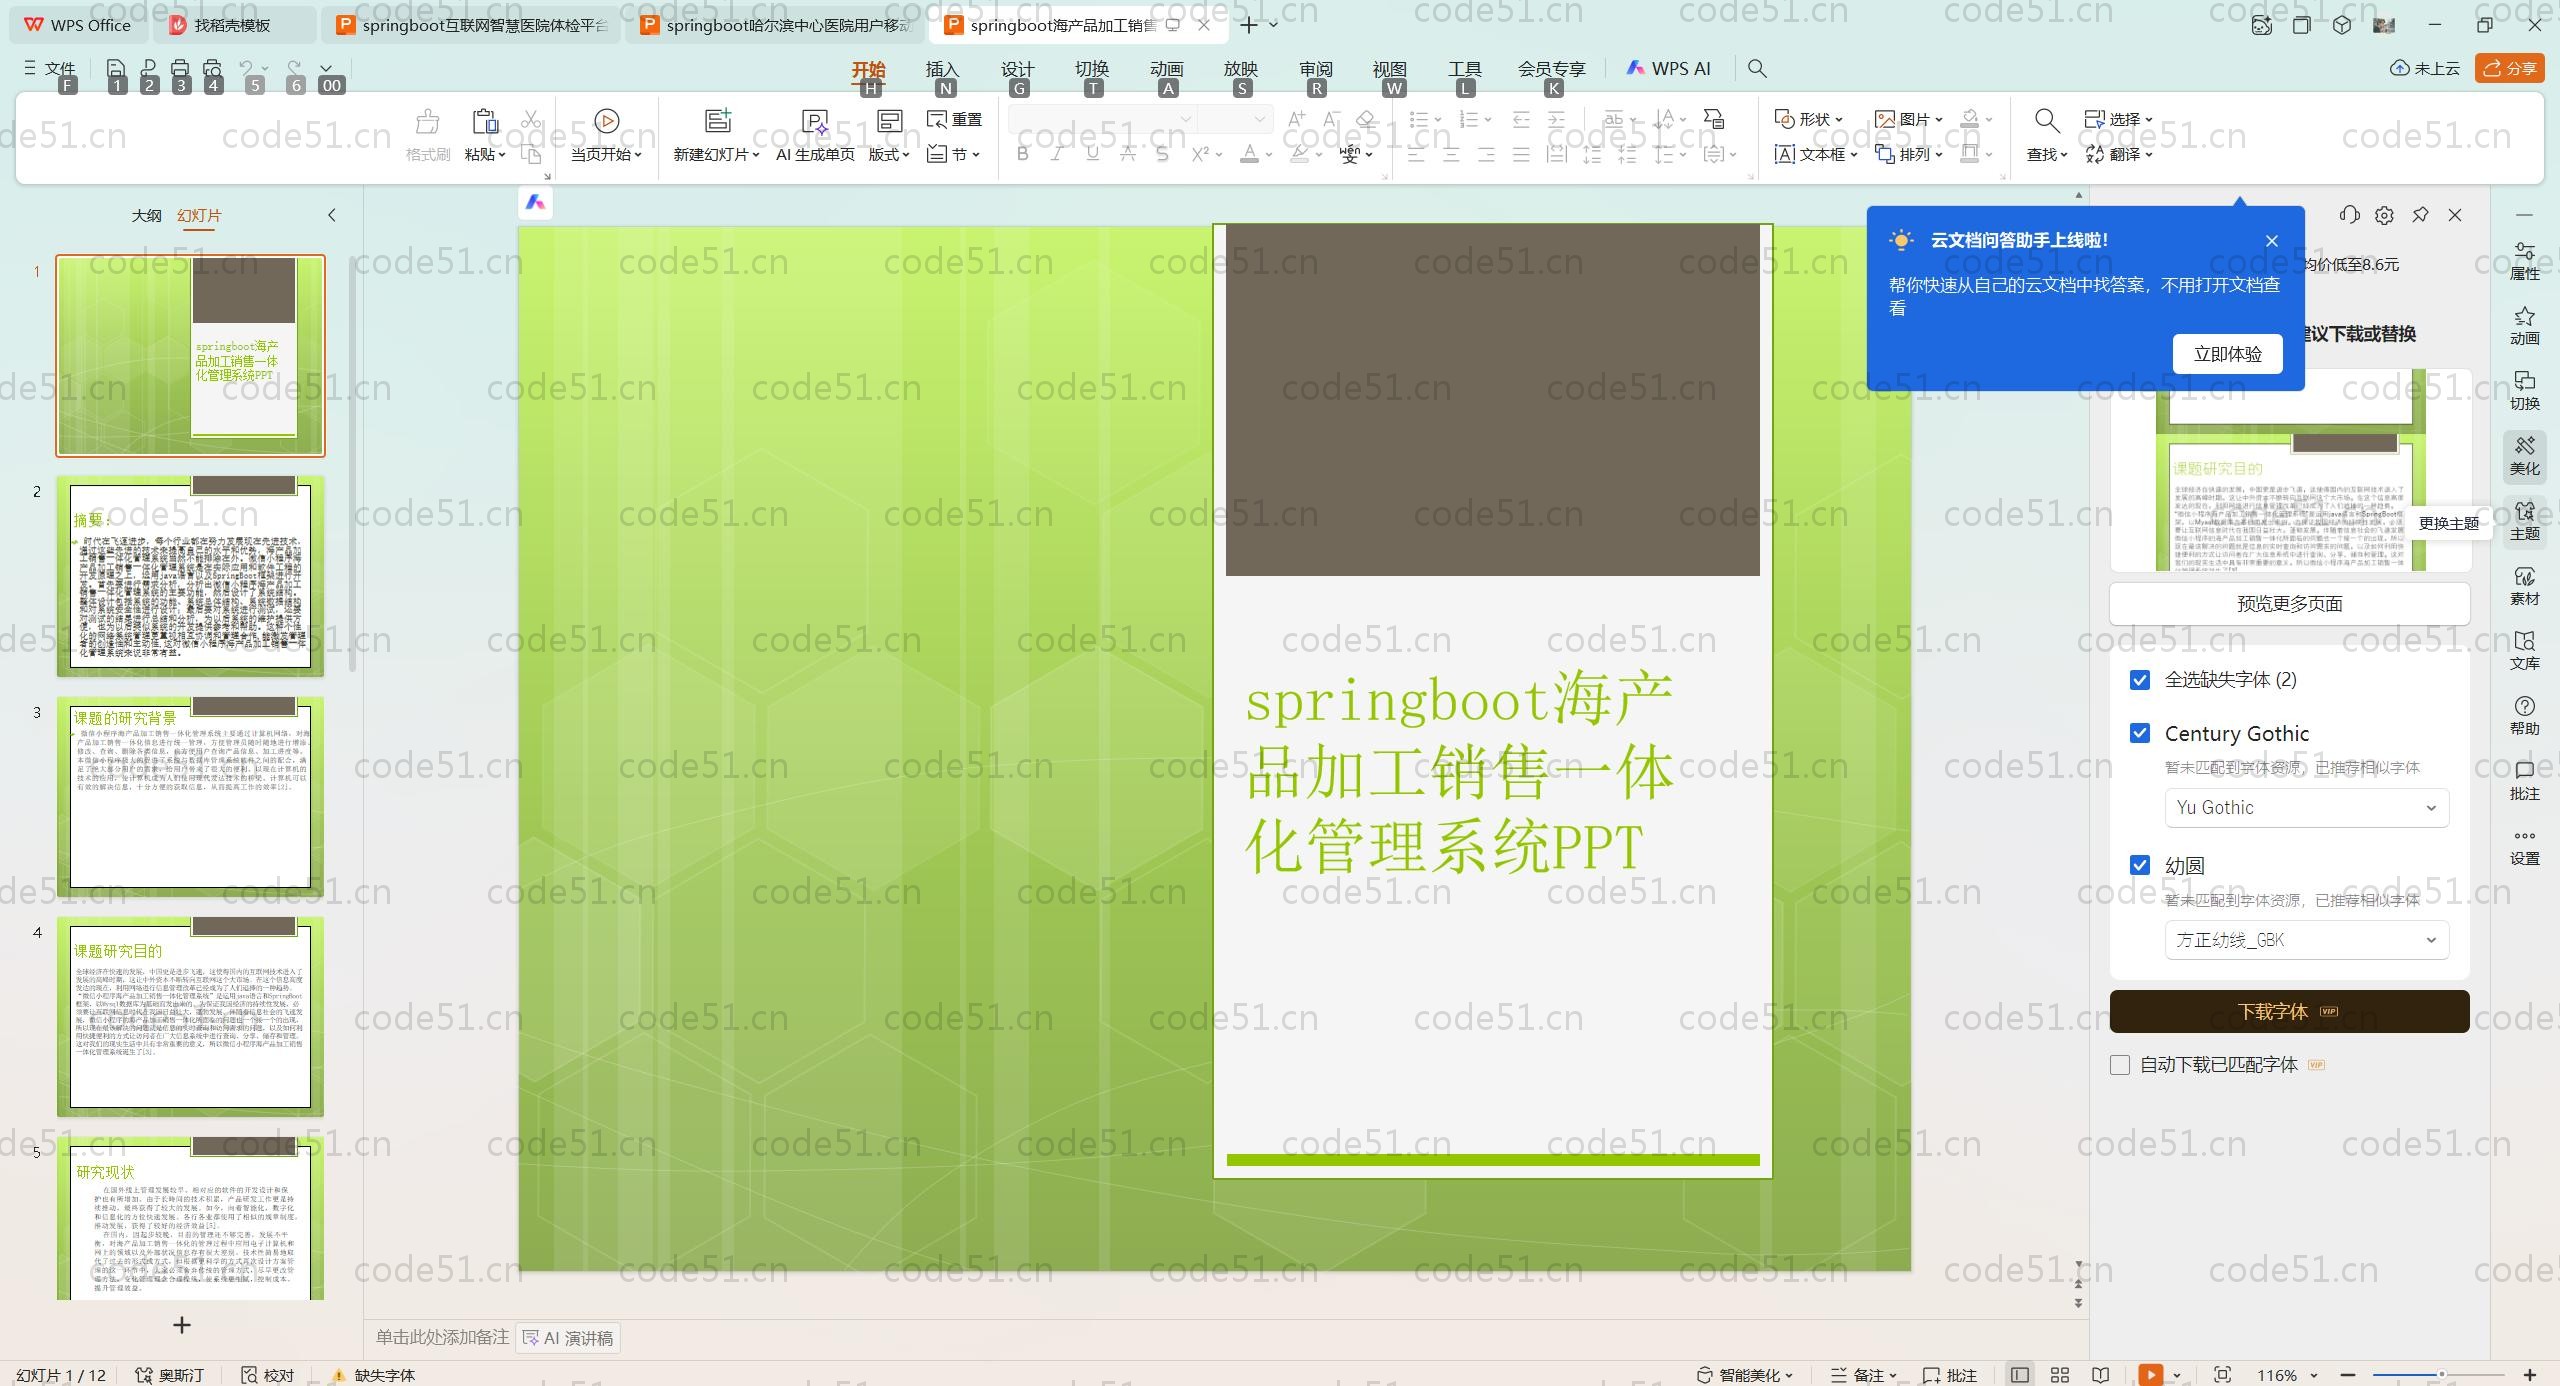Open the 插入 ribbon tab

pyautogui.click(x=941, y=69)
